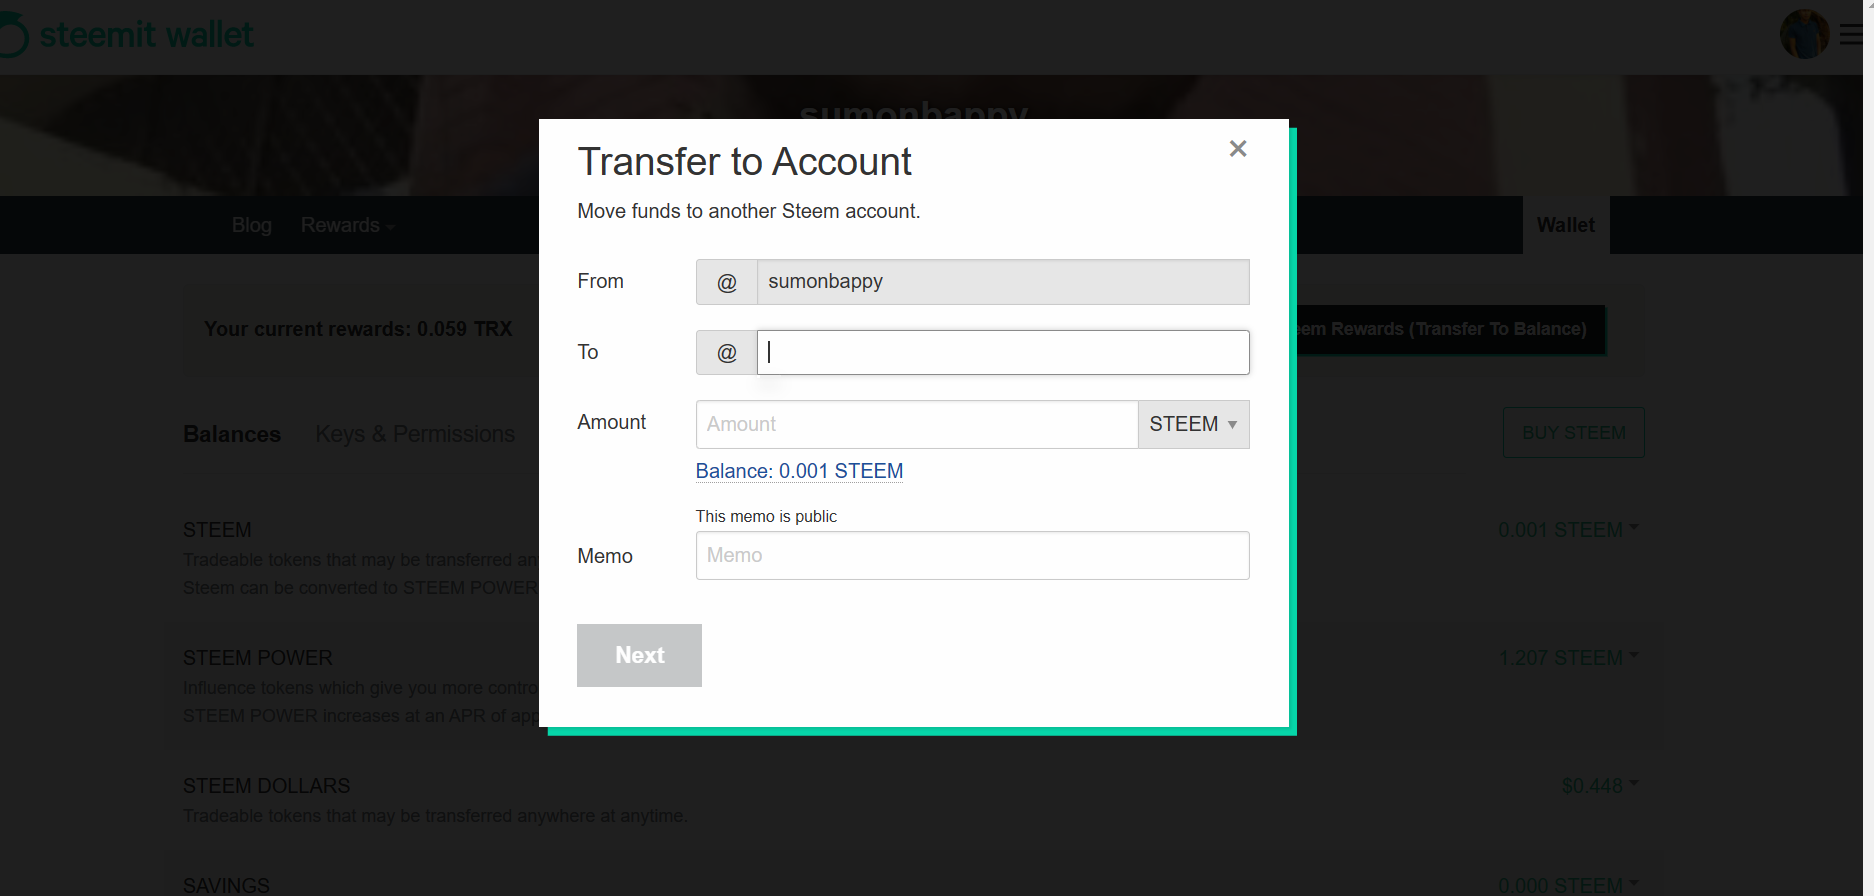
Task: Expand the 0.000 STEEM savings dropdown
Action: click(x=1568, y=885)
